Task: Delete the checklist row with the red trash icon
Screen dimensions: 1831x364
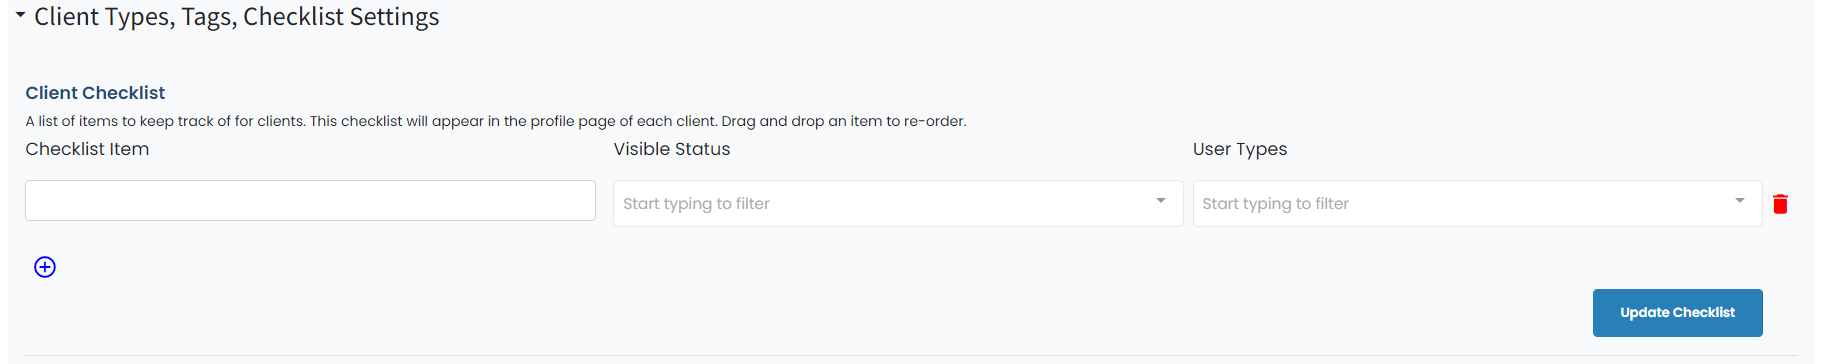Action: pyautogui.click(x=1780, y=204)
